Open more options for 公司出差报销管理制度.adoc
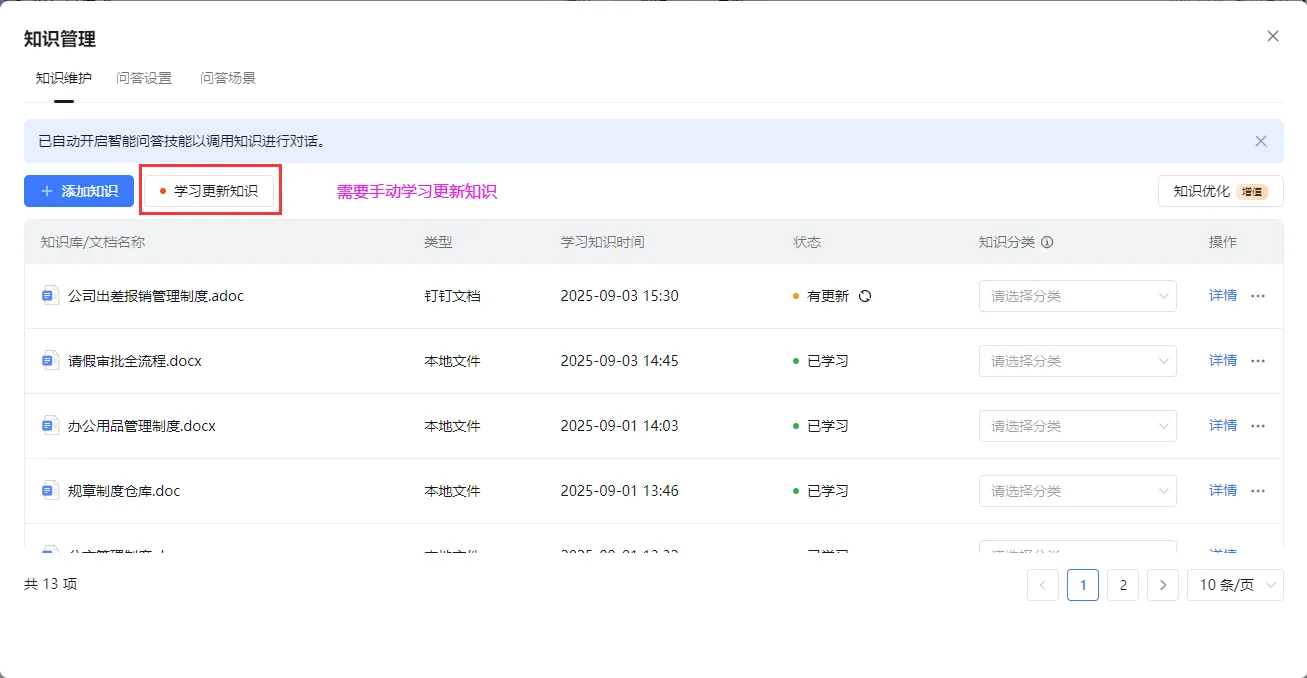Viewport: 1307px width, 678px height. tap(1258, 296)
